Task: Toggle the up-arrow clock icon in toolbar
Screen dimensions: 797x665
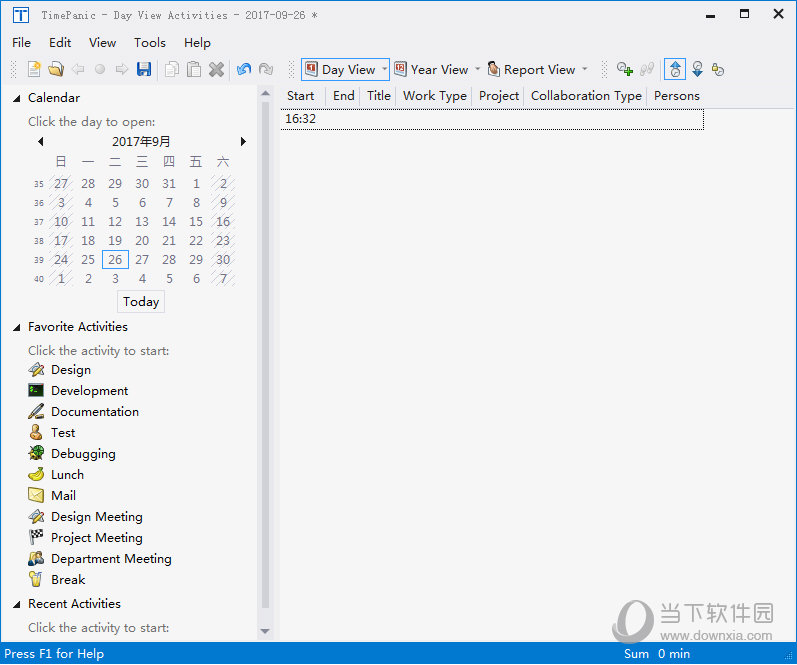Action: coord(675,69)
